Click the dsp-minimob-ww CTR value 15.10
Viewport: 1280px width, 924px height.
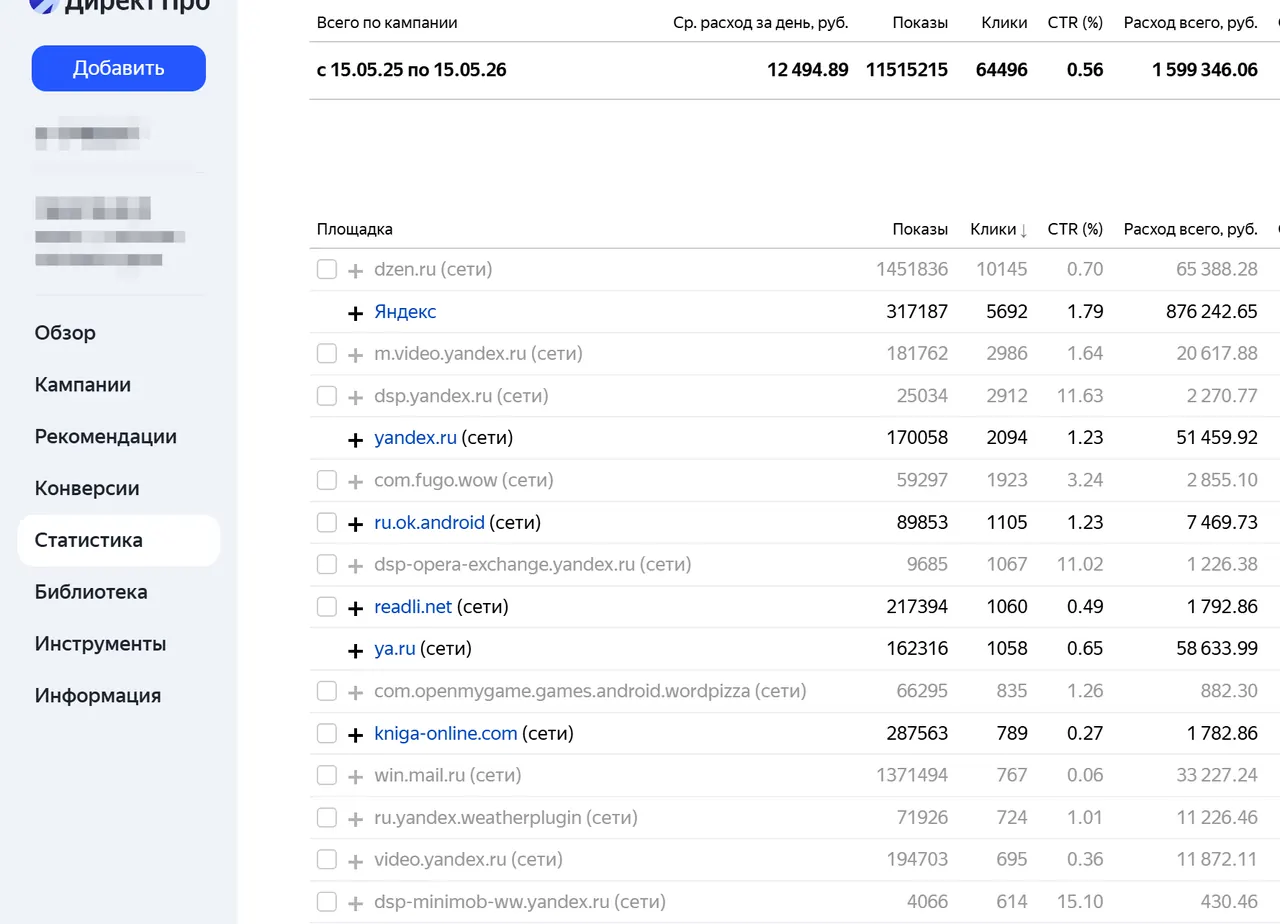[x=1080, y=902]
